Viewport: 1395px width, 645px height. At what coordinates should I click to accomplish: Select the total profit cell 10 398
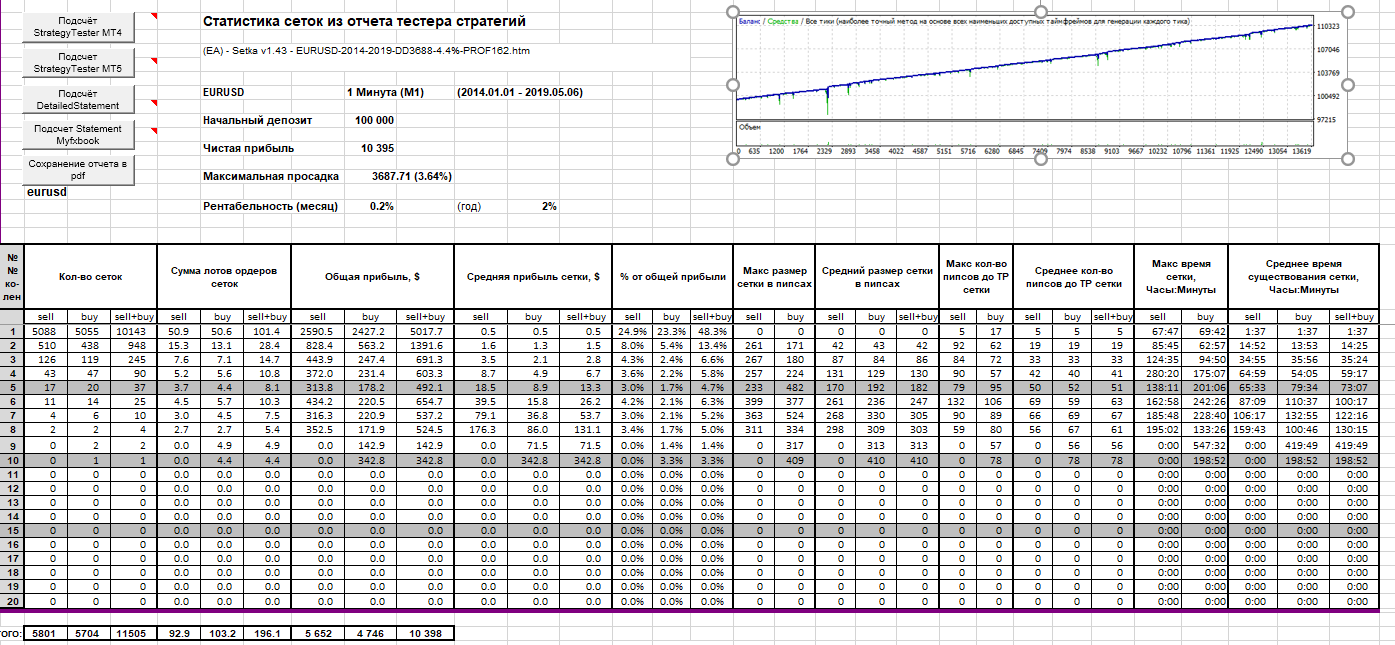tap(426, 633)
